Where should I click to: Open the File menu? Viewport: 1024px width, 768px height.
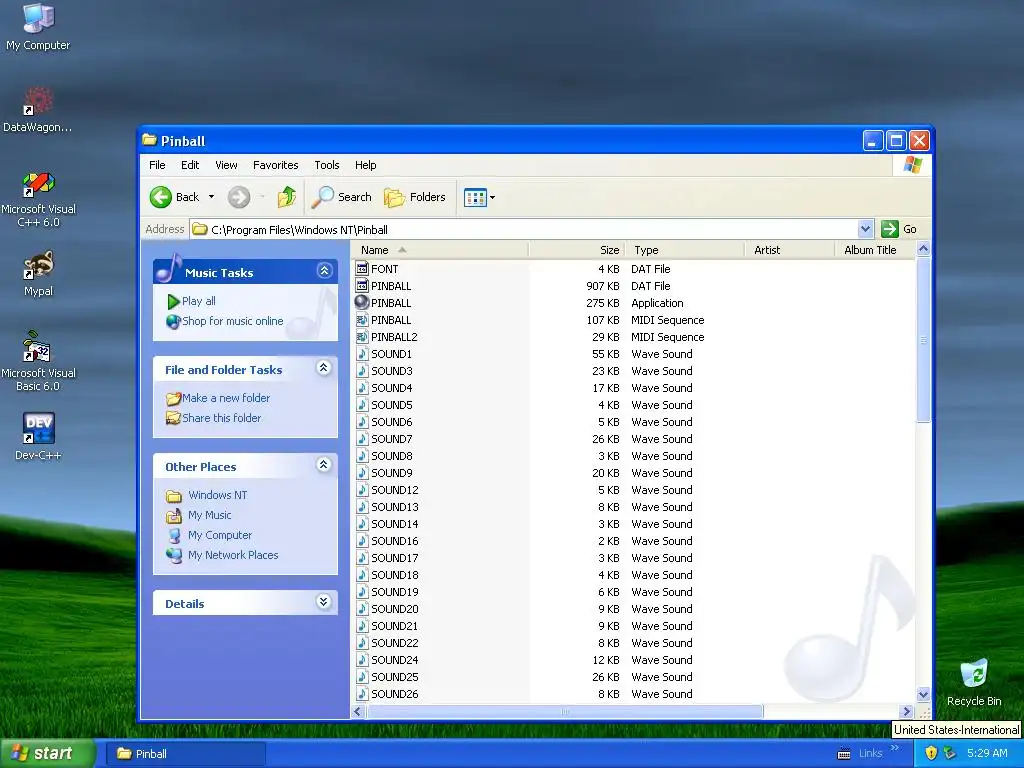157,165
